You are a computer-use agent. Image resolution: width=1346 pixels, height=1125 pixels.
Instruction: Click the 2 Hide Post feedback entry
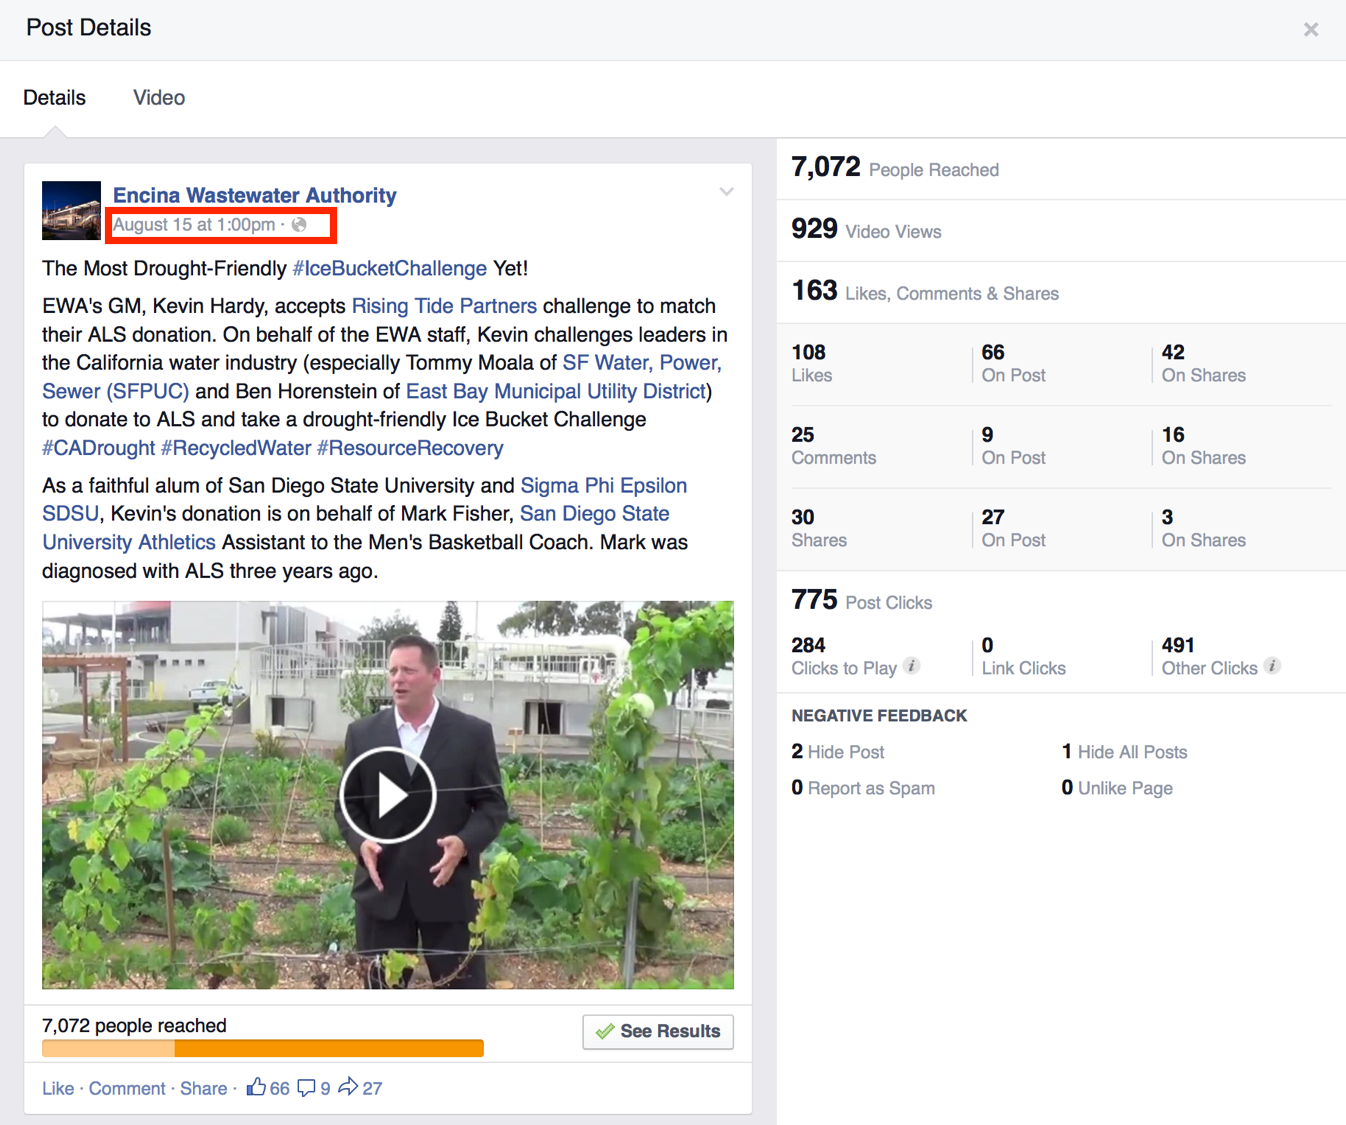tap(838, 751)
